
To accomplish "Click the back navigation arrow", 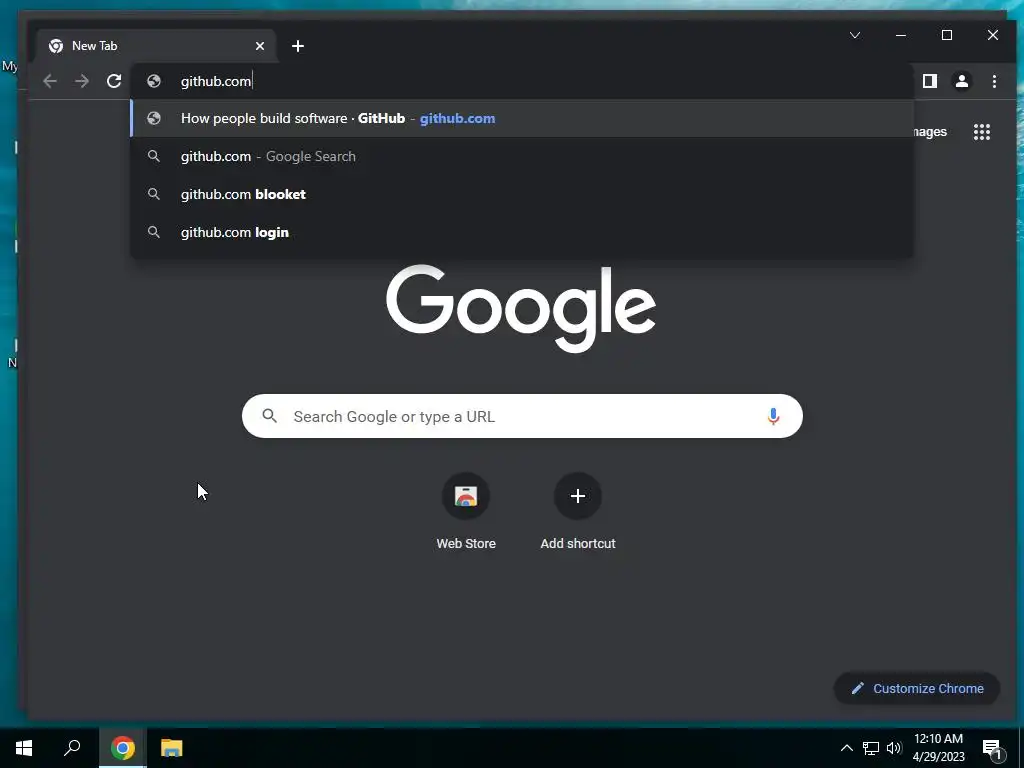I will pyautogui.click(x=50, y=81).
